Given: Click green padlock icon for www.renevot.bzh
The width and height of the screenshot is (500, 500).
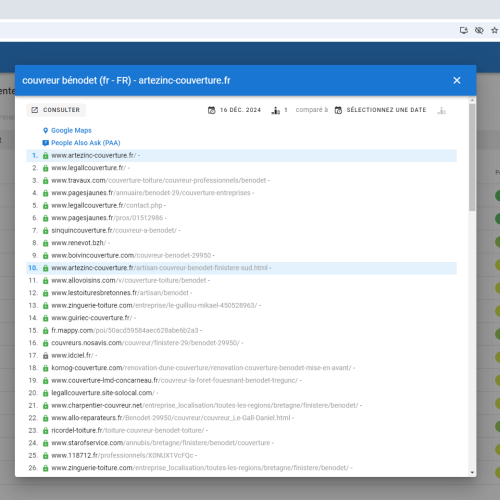Looking at the screenshot, I should [x=46, y=243].
